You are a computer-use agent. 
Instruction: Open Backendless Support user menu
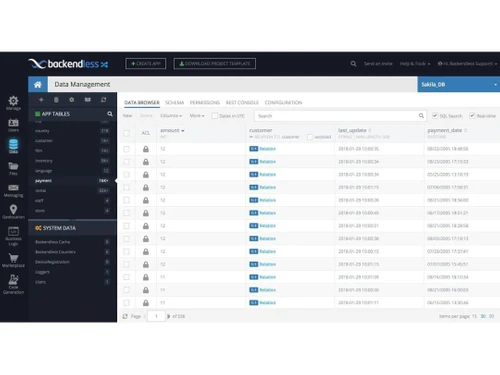(x=467, y=64)
